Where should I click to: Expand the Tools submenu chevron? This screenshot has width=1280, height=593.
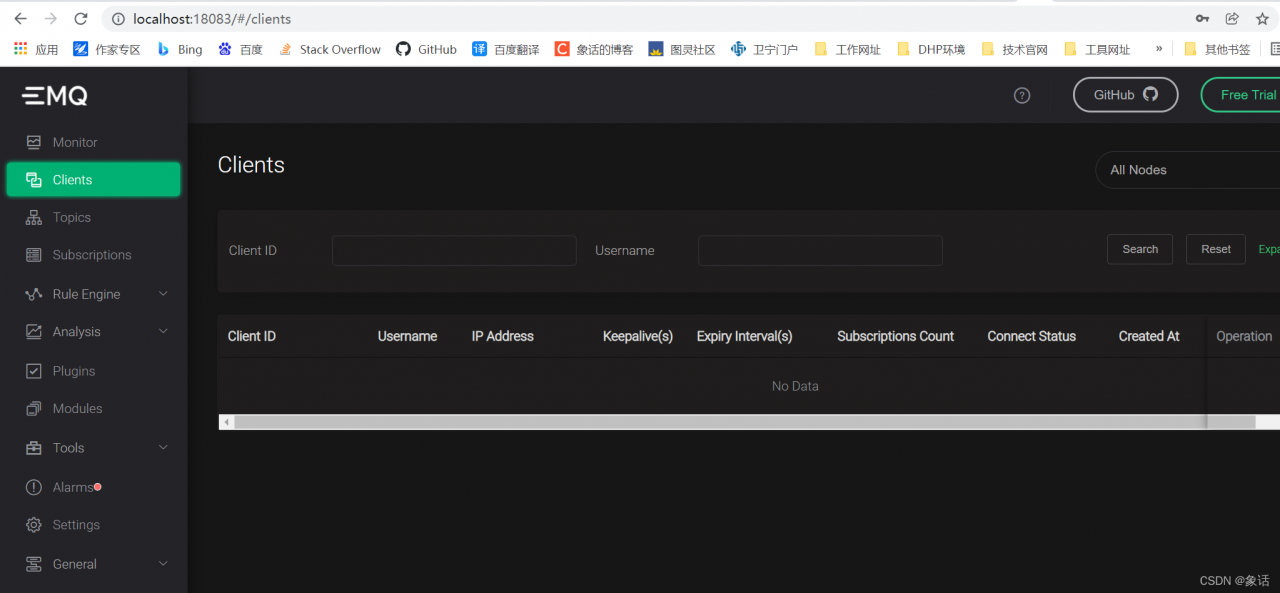[163, 448]
